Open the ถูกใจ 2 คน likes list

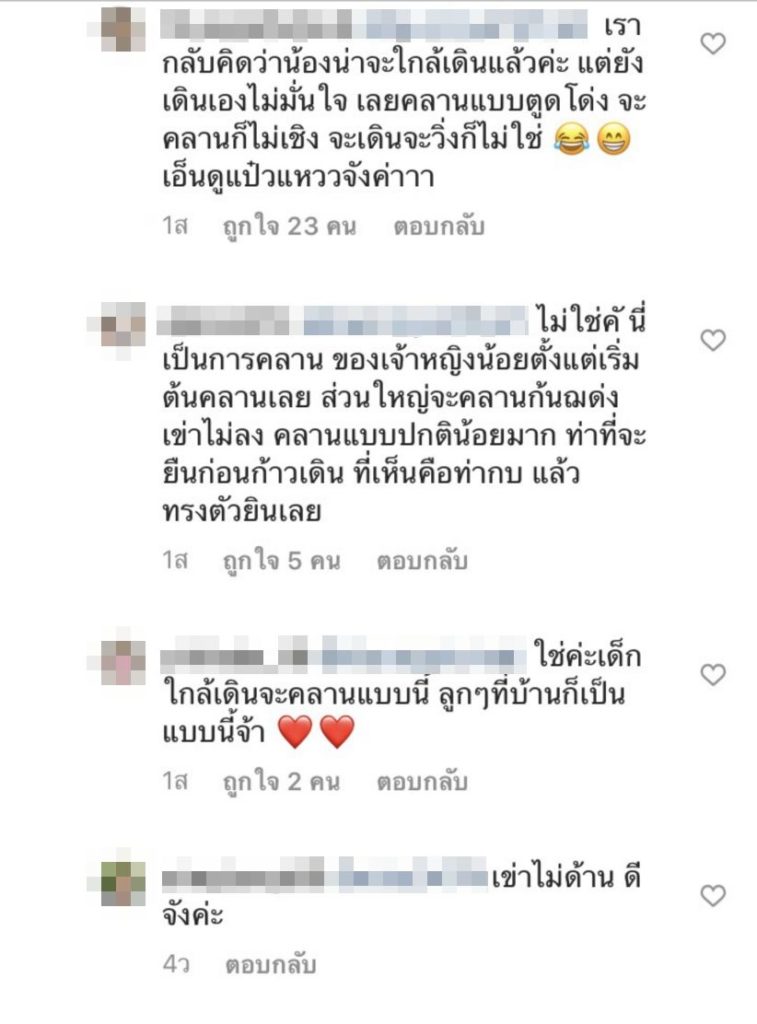tap(282, 782)
